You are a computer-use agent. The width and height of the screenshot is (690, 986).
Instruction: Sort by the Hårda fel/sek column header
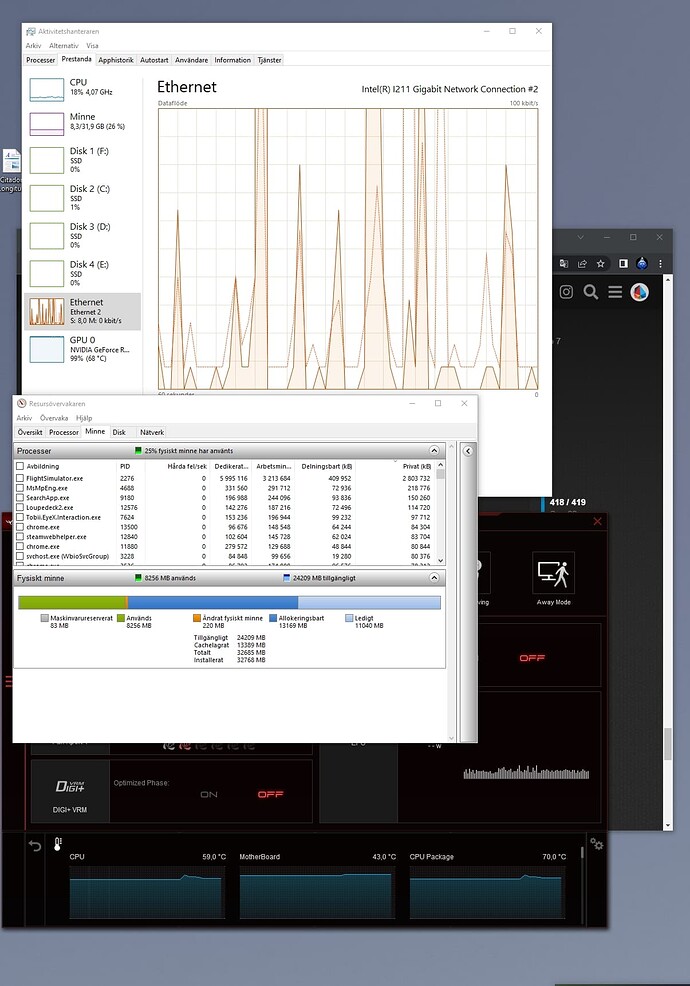click(x=177, y=467)
